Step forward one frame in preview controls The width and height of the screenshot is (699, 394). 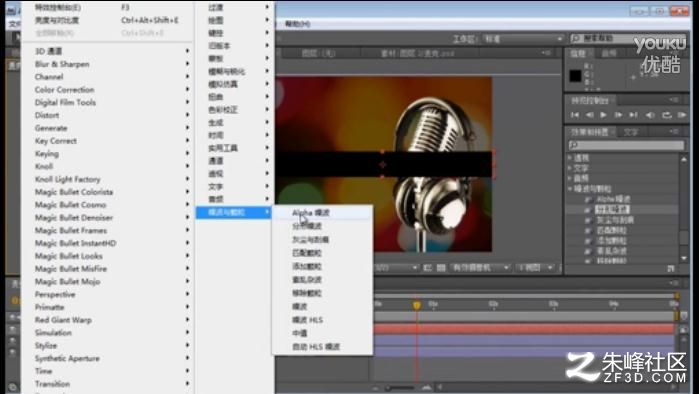[618, 115]
